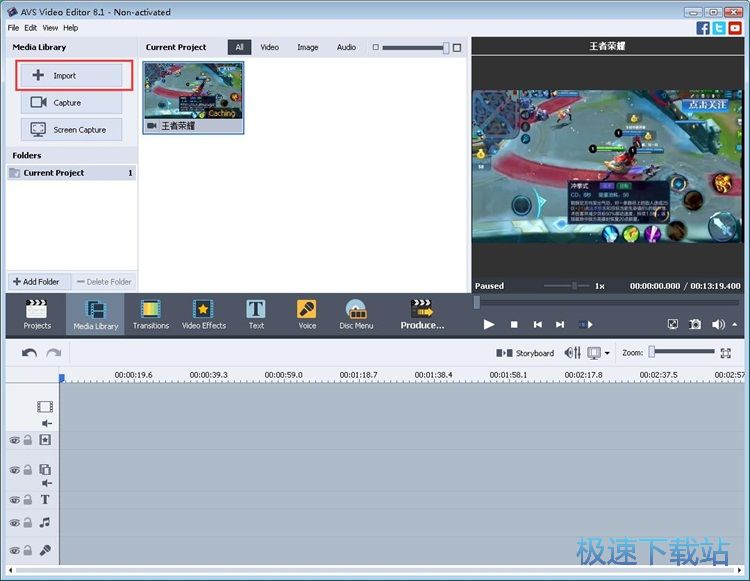This screenshot has height=581, width=750.
Task: Undo the last action
Action: click(x=29, y=353)
